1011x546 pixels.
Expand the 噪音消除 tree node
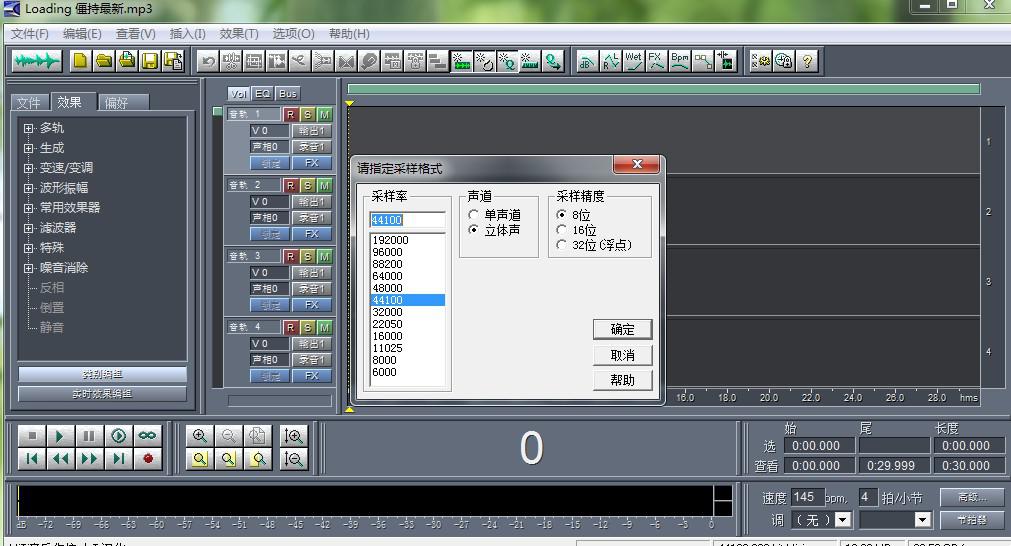pyautogui.click(x=28, y=268)
